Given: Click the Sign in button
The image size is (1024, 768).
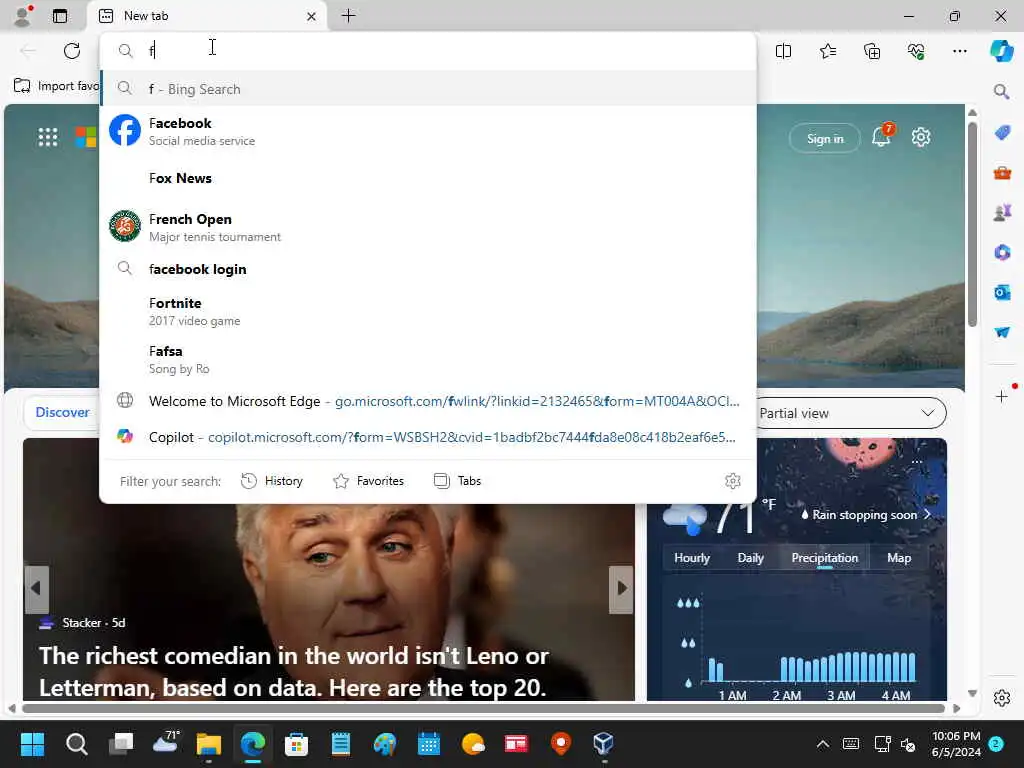Looking at the screenshot, I should click(825, 138).
